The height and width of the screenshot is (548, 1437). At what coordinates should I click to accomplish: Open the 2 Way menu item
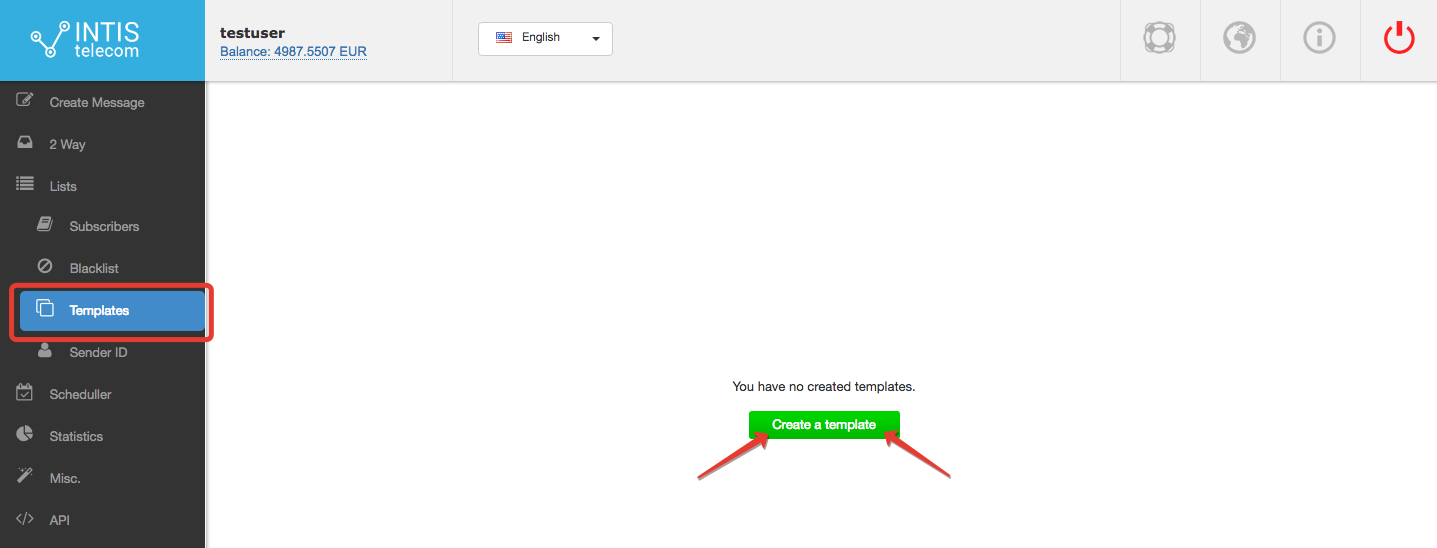[102, 144]
